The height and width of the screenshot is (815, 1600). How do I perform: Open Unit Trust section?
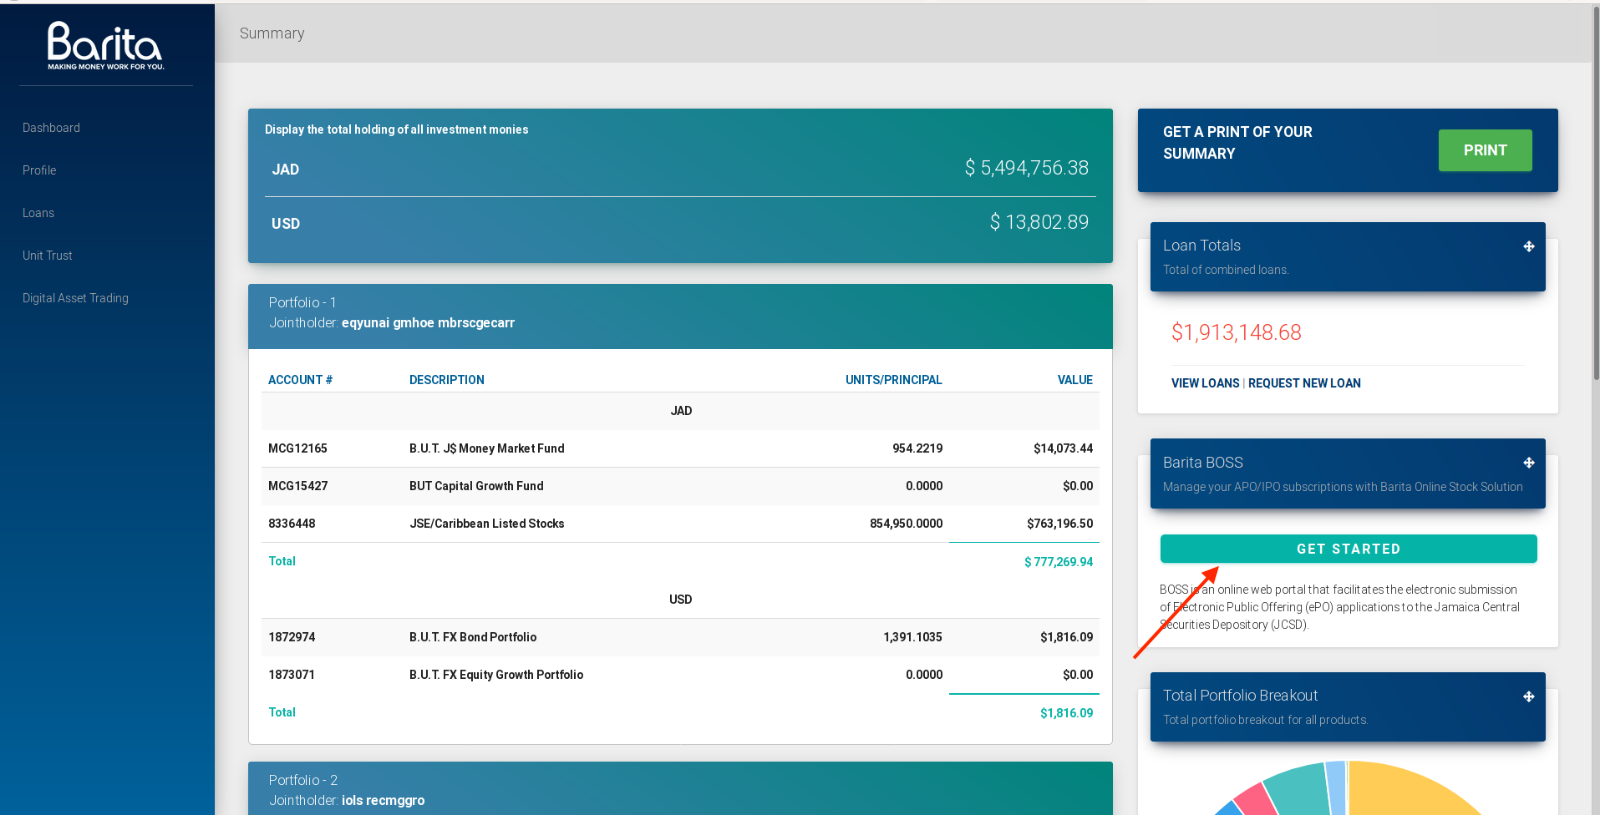(47, 256)
